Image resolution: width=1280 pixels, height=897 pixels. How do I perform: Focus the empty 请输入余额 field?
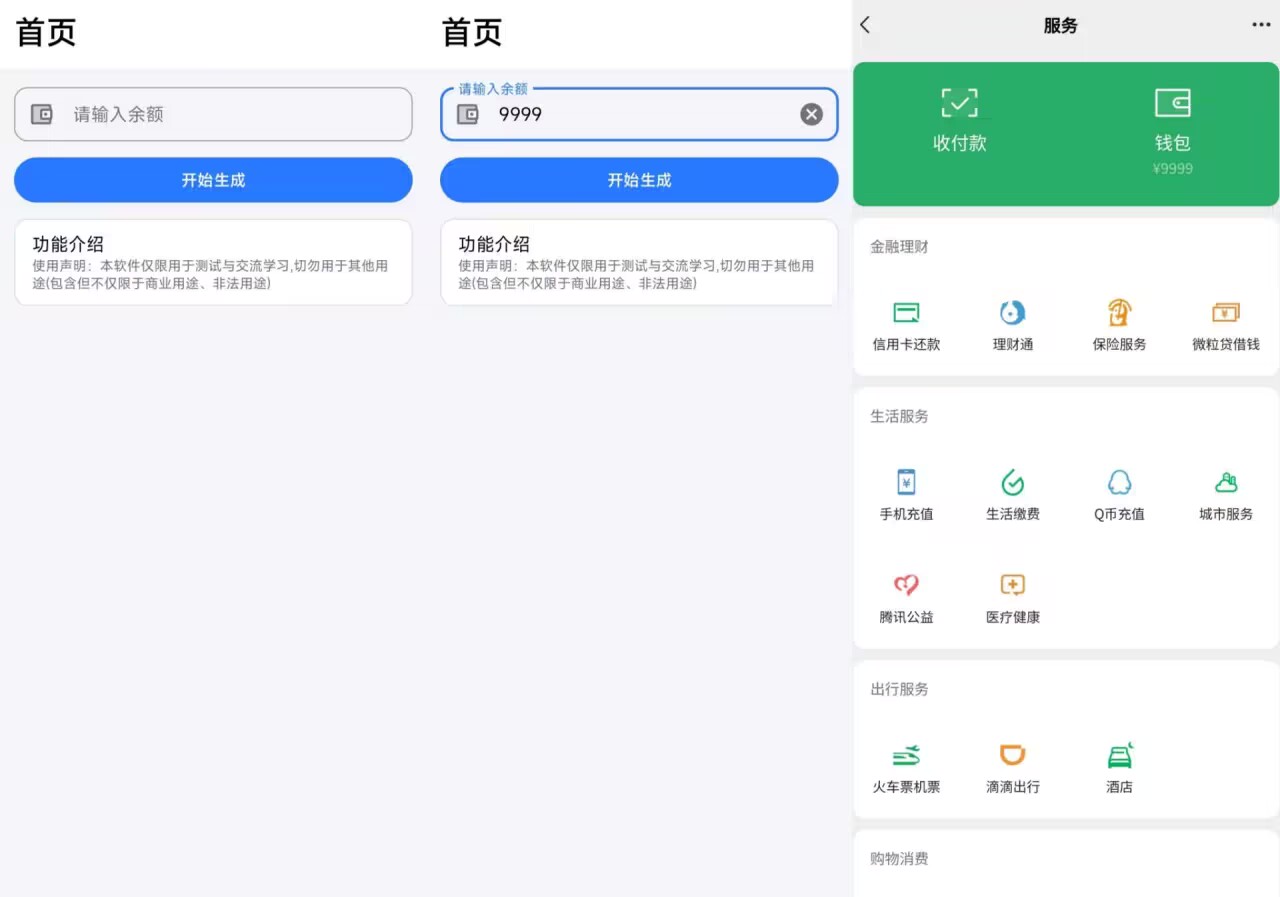(x=213, y=114)
